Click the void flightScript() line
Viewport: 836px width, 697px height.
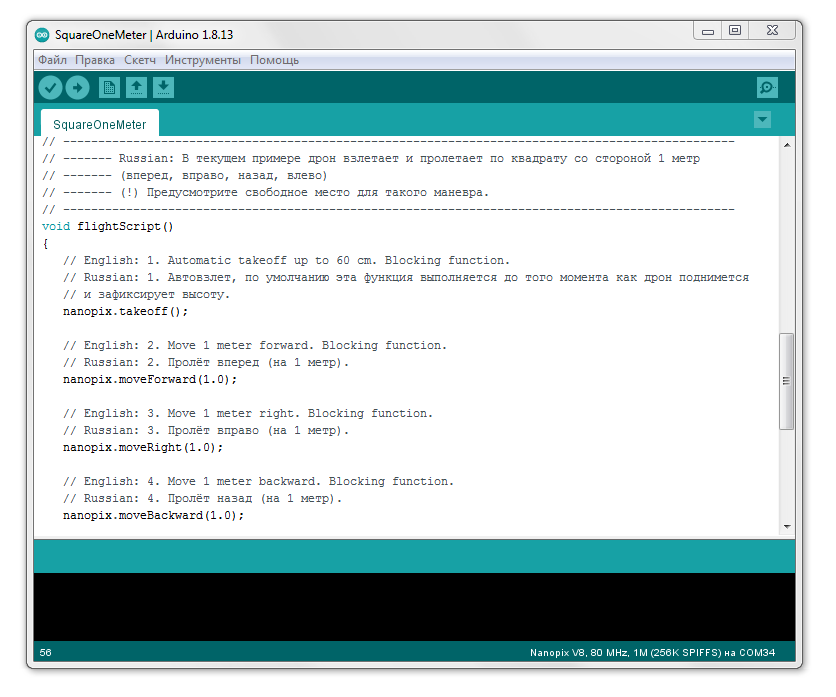click(x=108, y=227)
